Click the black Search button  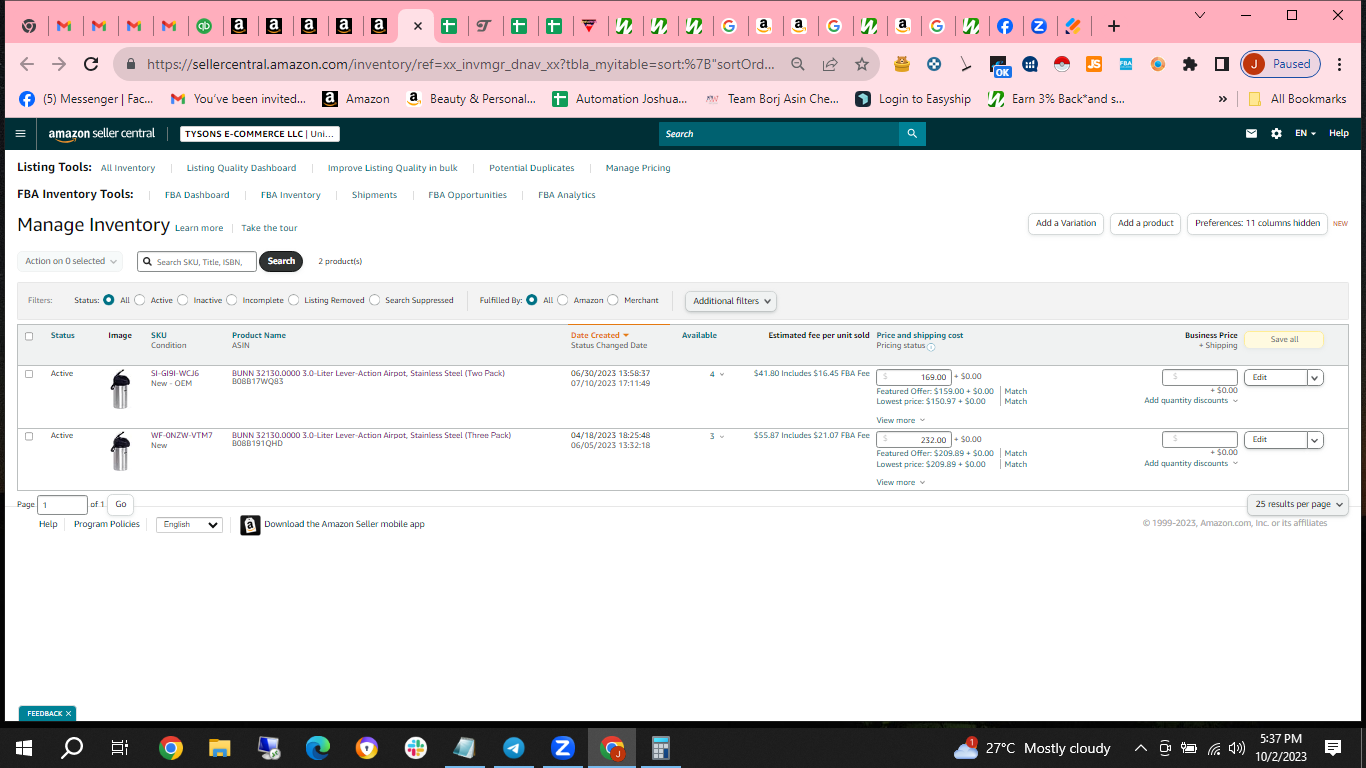[x=281, y=262]
